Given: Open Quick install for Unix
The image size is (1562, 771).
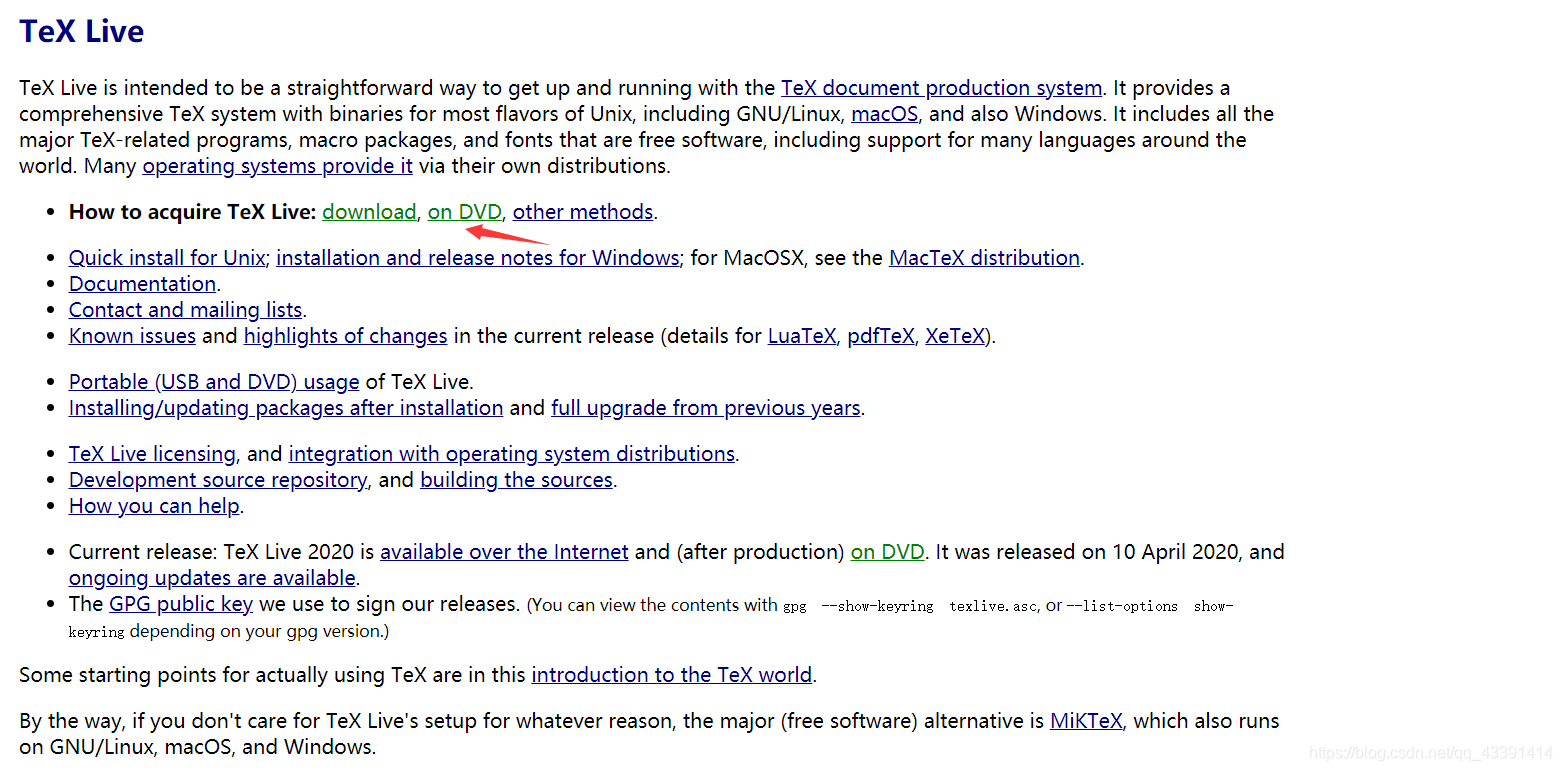Looking at the screenshot, I should tap(167, 258).
